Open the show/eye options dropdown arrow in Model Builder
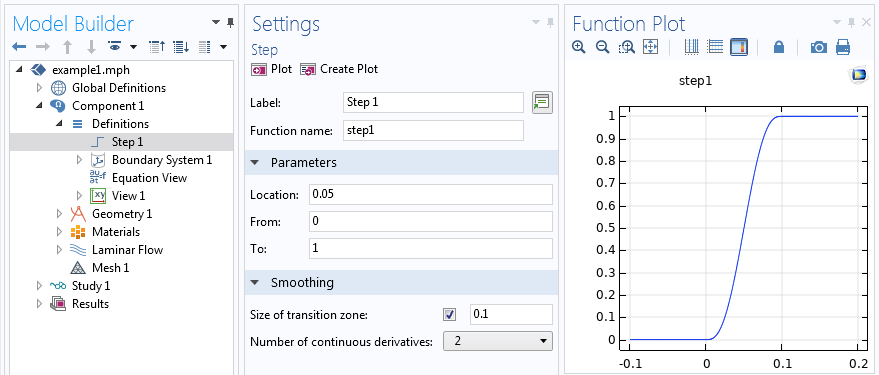 coord(133,47)
